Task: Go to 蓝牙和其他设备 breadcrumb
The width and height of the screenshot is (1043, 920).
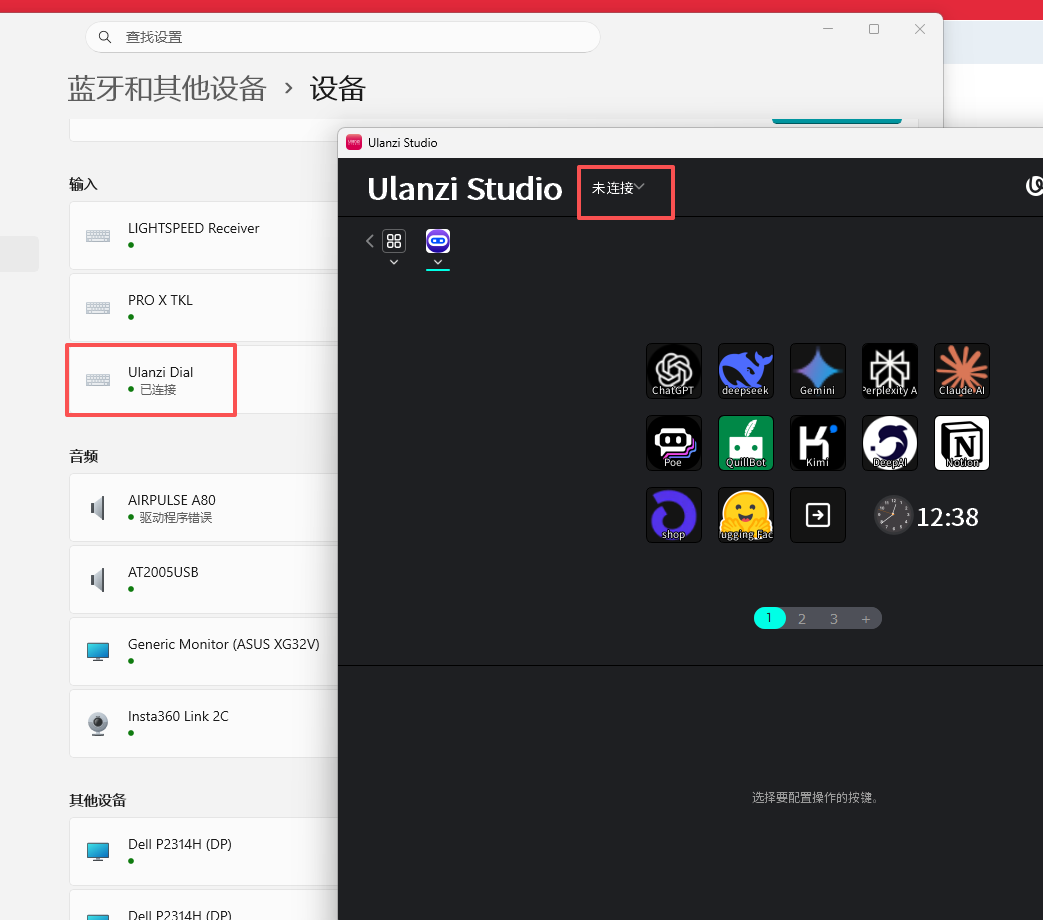Action: [x=167, y=88]
